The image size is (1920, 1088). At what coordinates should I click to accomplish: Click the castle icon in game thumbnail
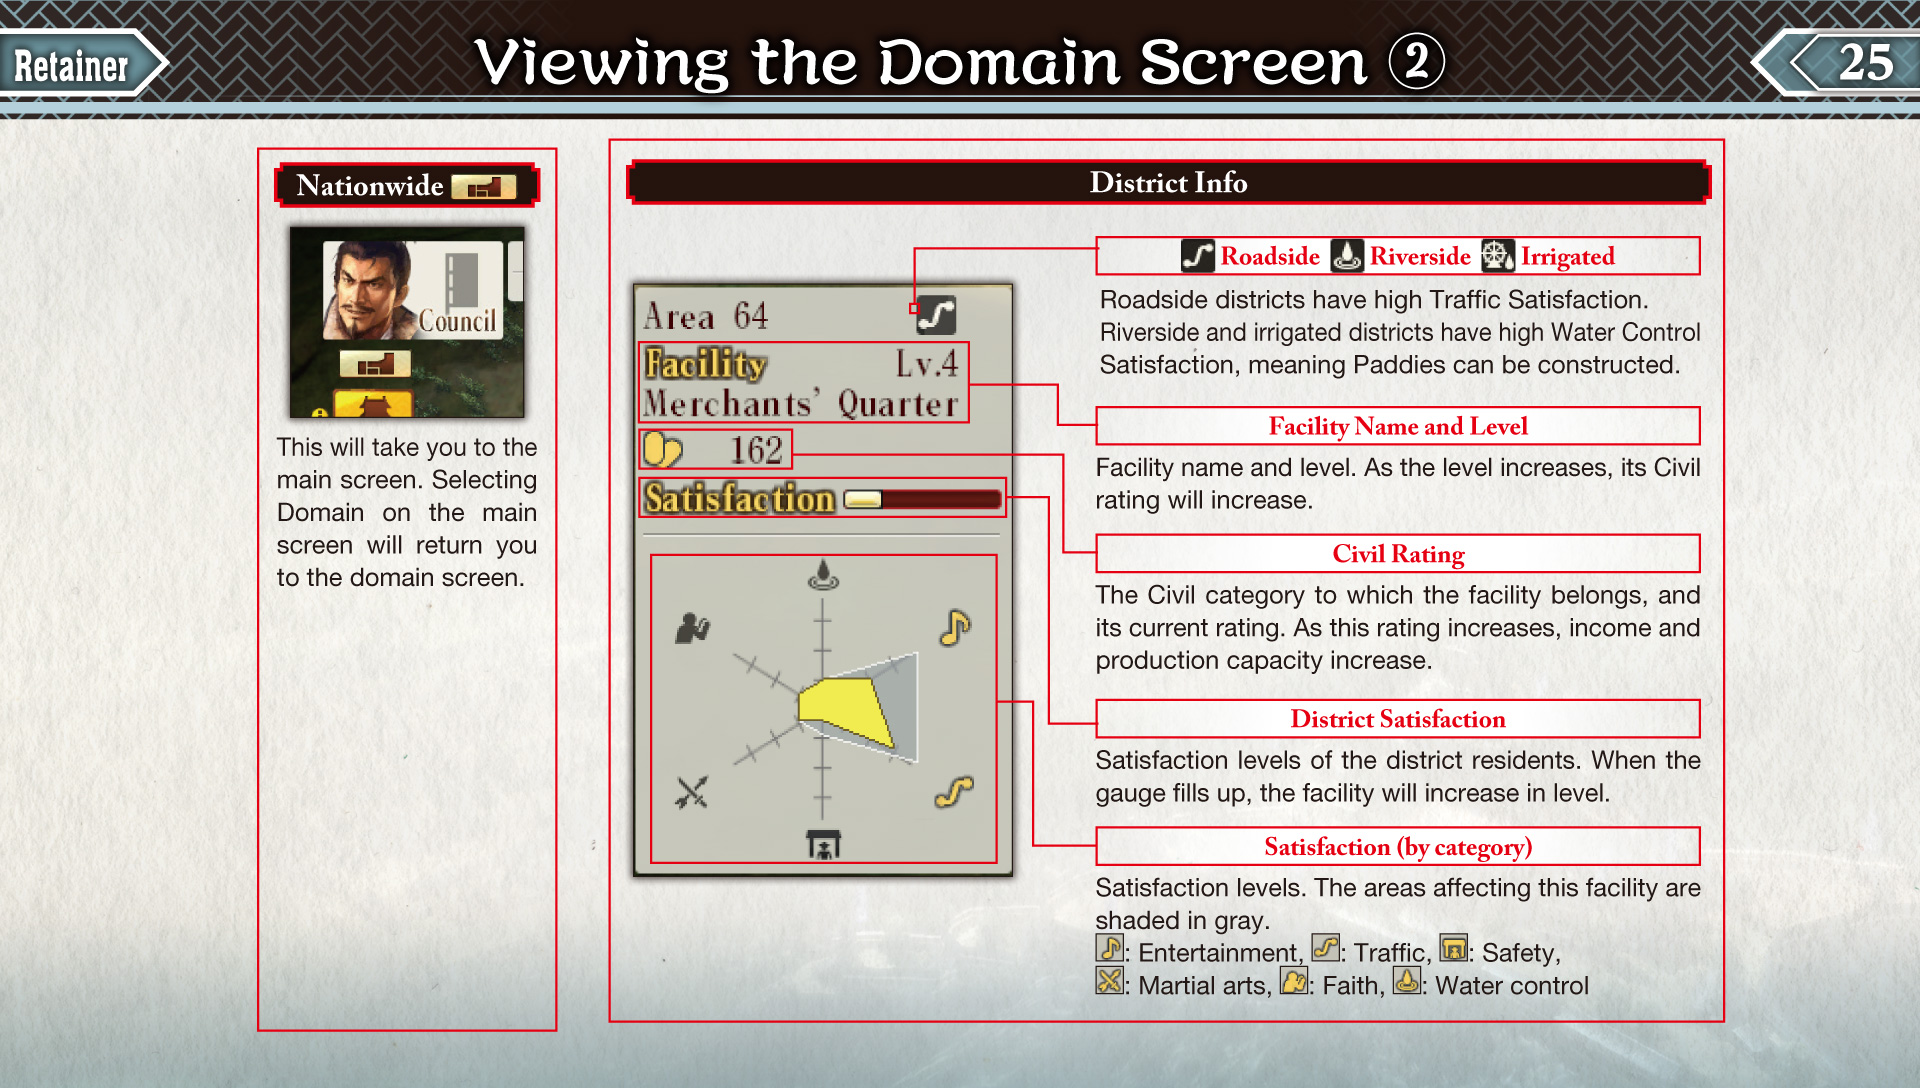pos(373,405)
